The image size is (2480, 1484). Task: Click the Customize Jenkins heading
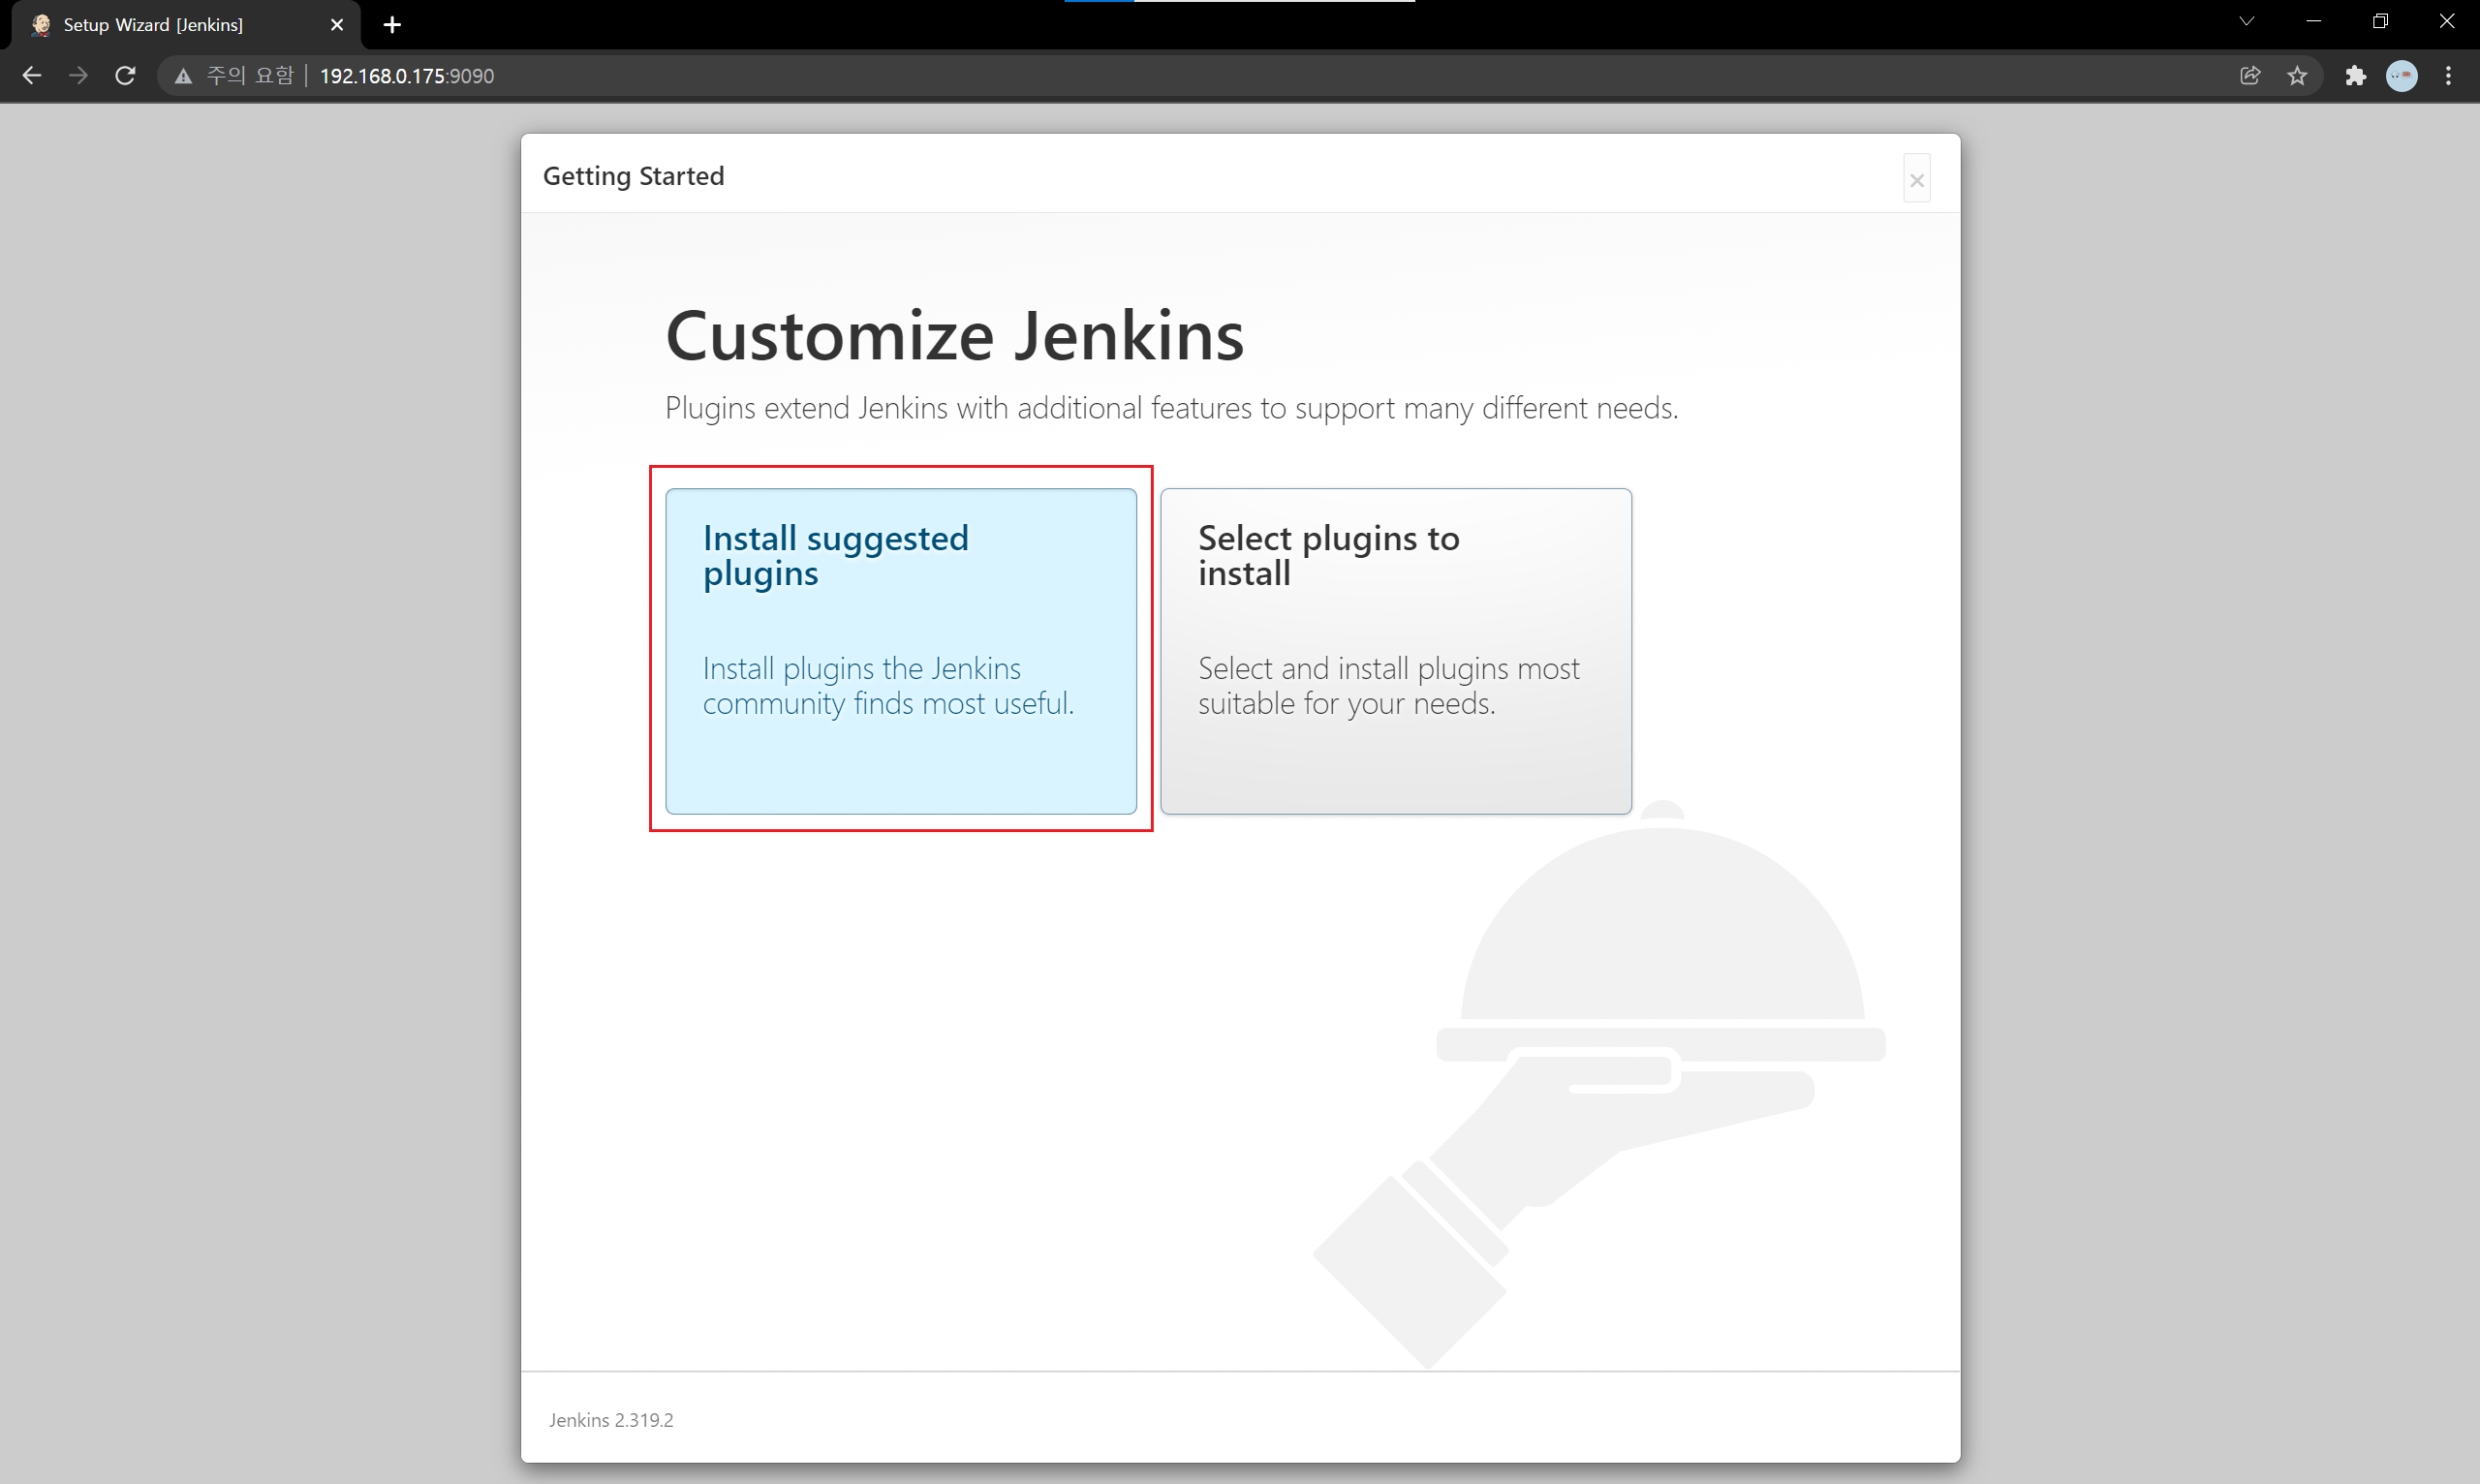click(x=955, y=336)
